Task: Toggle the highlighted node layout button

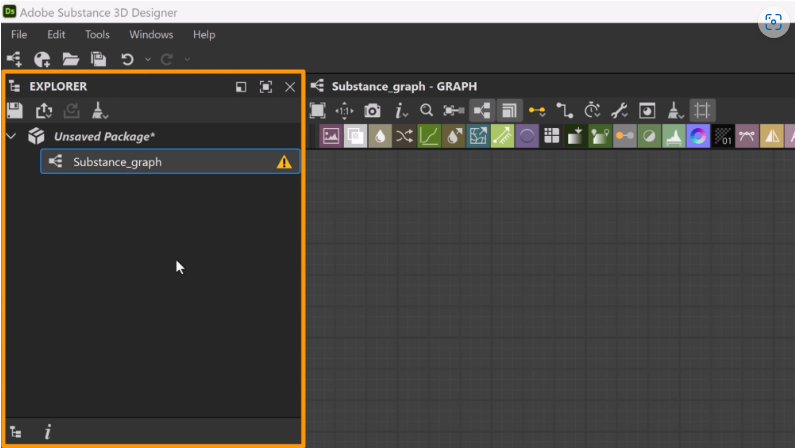Action: (x=482, y=110)
